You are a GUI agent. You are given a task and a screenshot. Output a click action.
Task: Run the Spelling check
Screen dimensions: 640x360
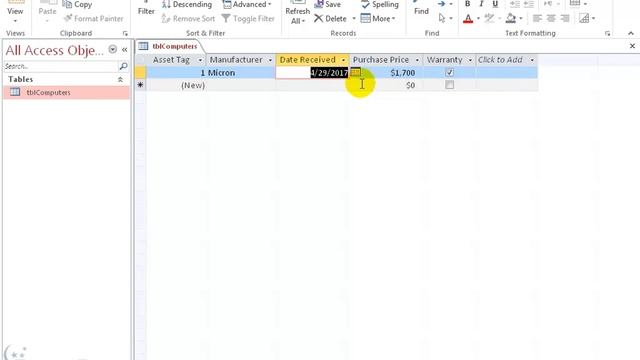coord(380,4)
